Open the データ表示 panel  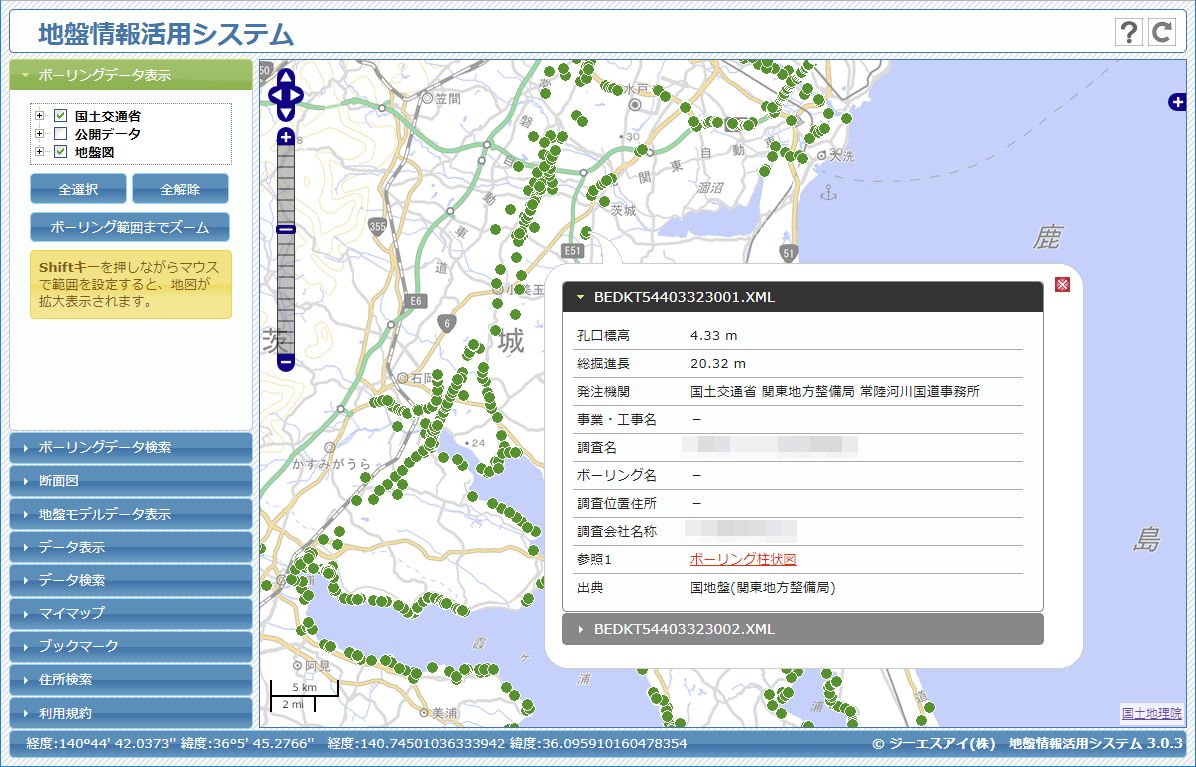130,547
